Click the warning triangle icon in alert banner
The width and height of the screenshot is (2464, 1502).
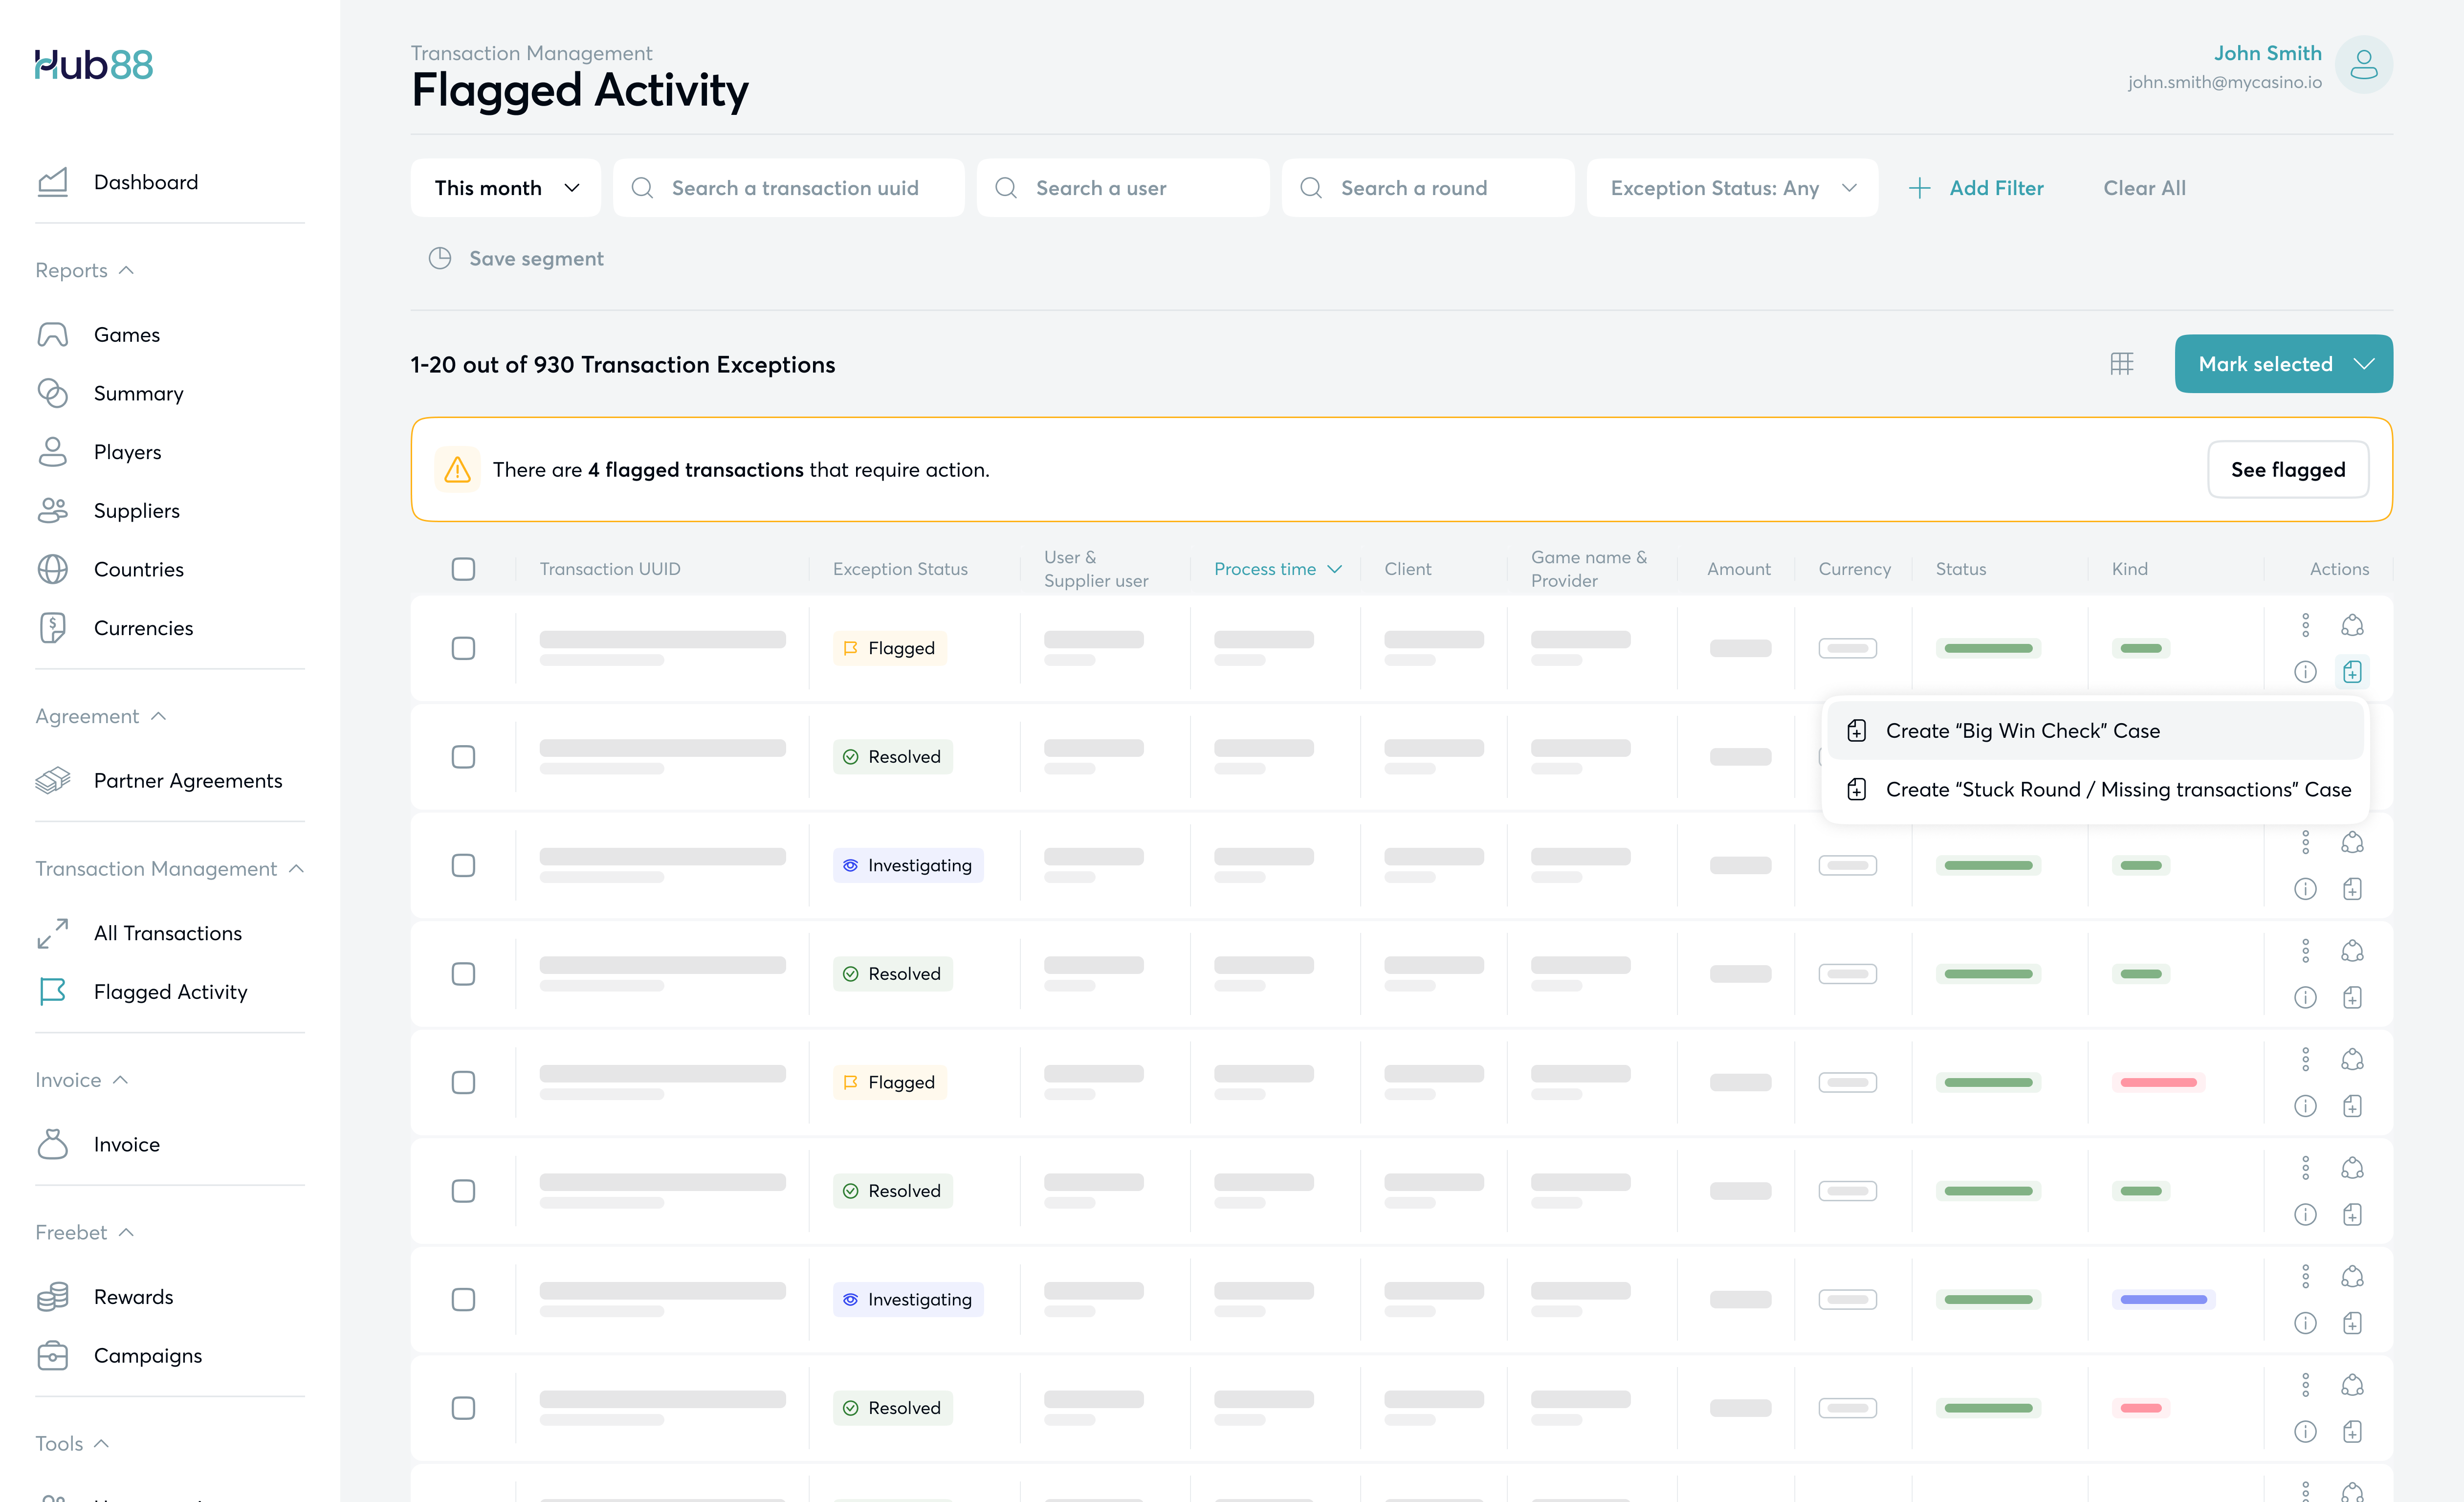457,470
